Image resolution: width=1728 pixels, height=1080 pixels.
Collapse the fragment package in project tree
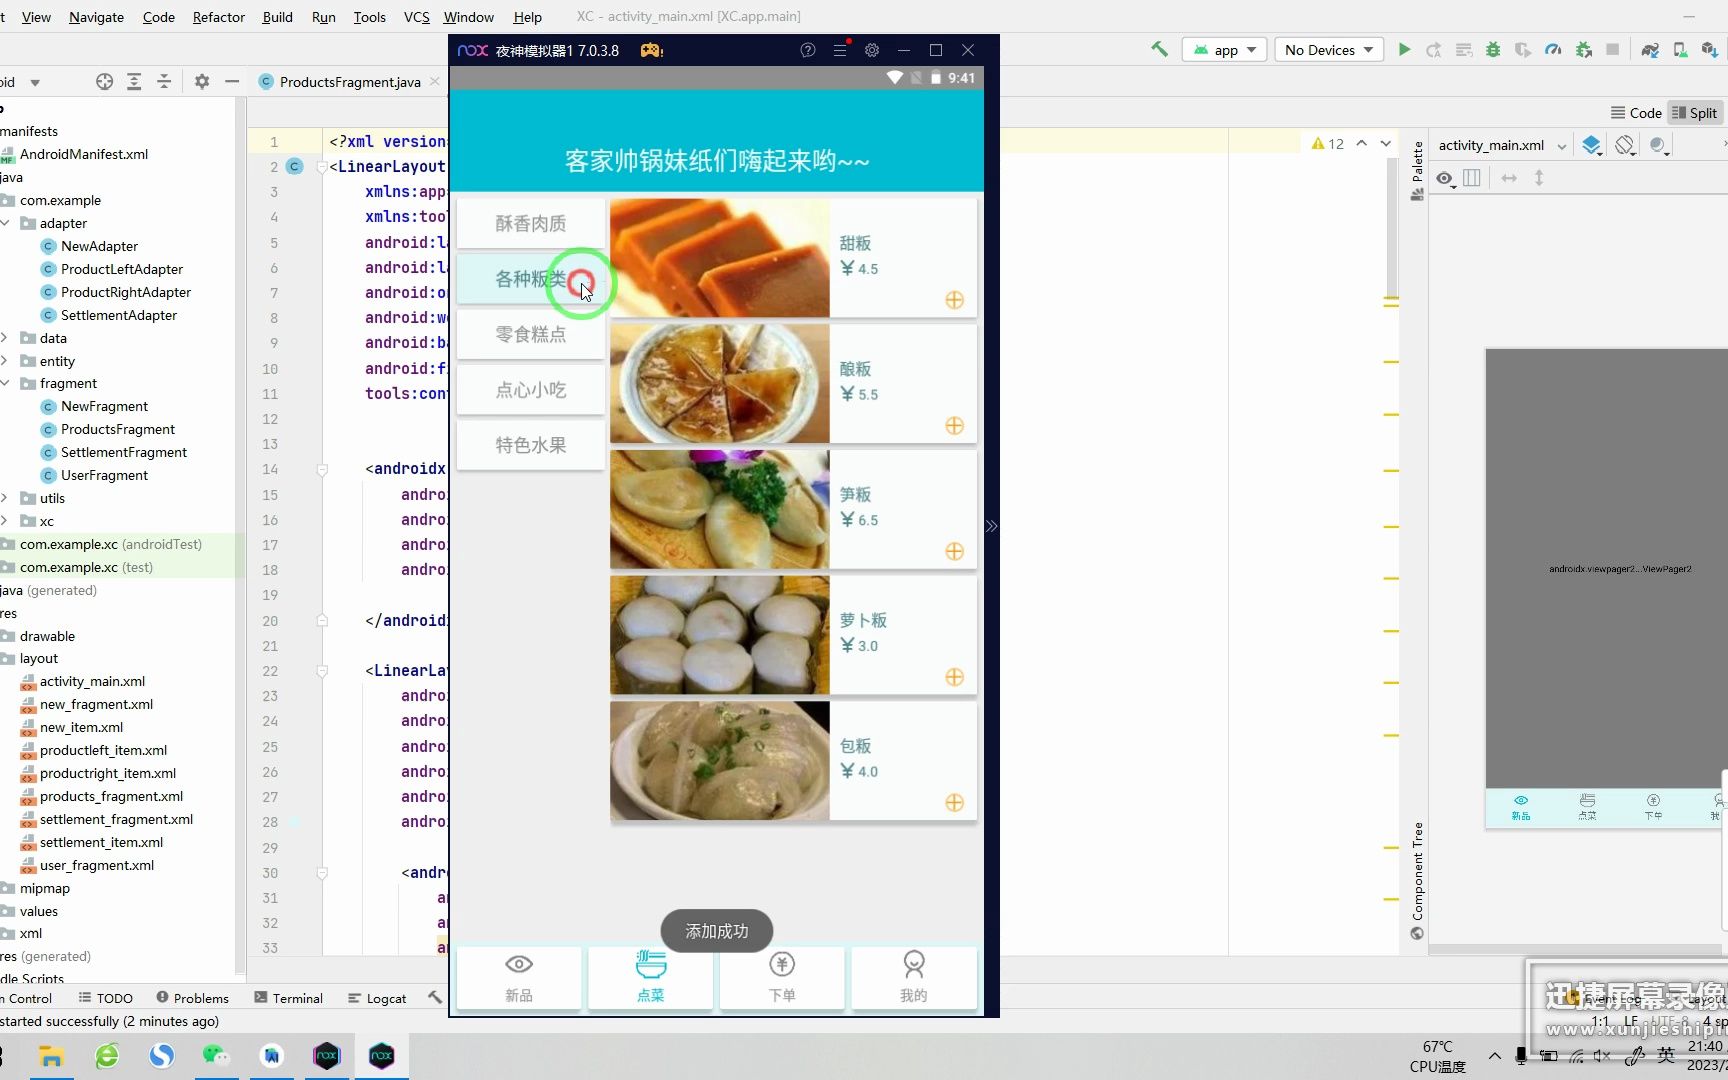click(7, 383)
